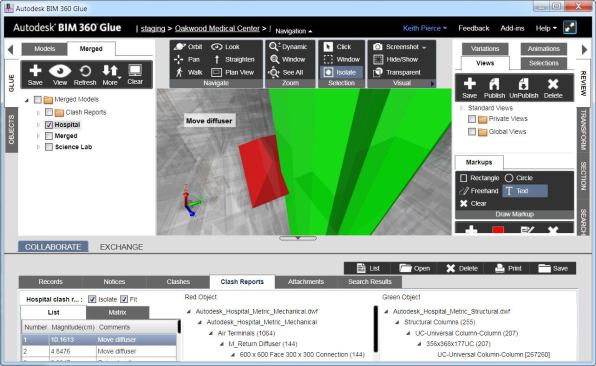Choose the Freehand markup tool
Screen dimensions: 596x366
coord(479,191)
